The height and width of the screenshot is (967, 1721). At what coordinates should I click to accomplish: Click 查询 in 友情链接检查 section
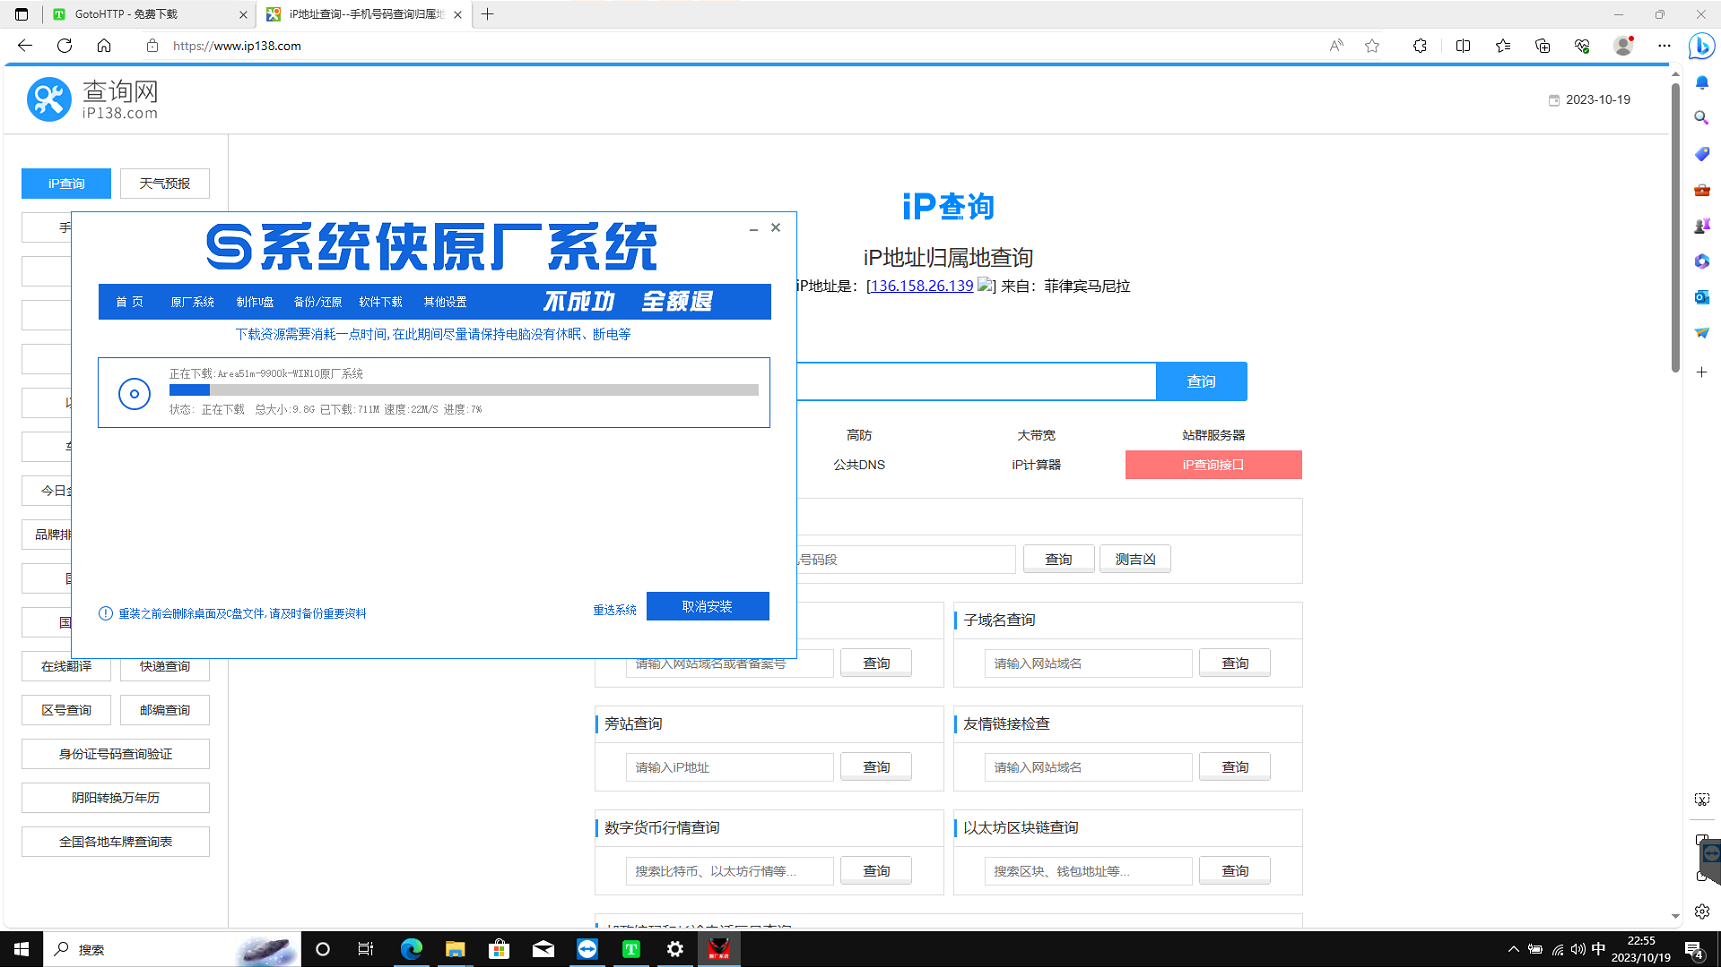click(1235, 767)
